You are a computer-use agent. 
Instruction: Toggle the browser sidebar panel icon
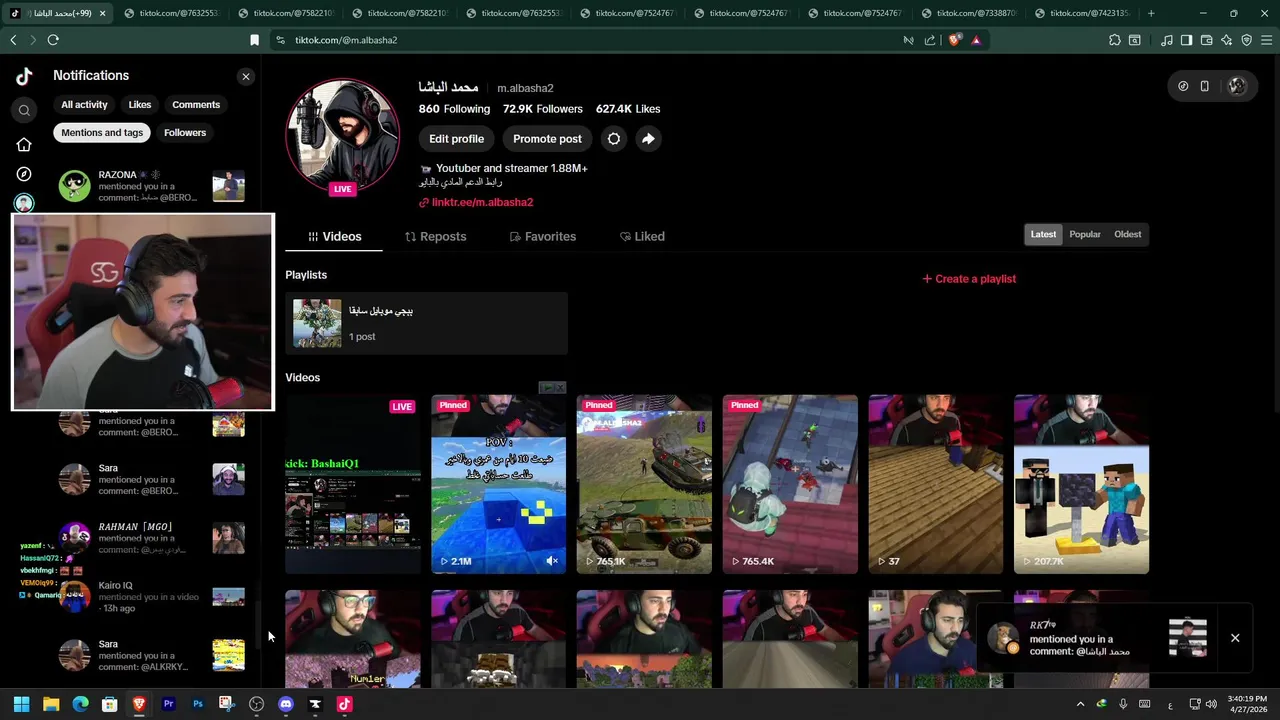click(1186, 40)
